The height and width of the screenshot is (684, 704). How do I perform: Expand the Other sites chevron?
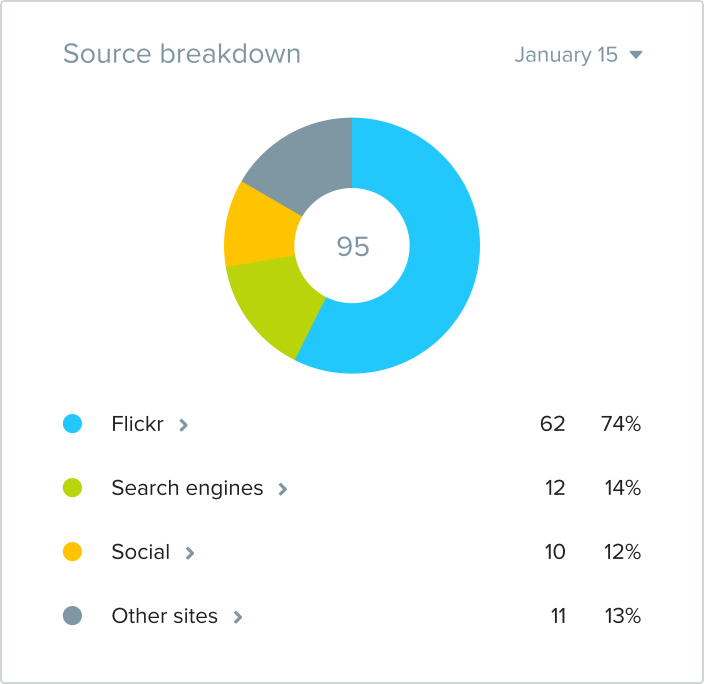(238, 617)
